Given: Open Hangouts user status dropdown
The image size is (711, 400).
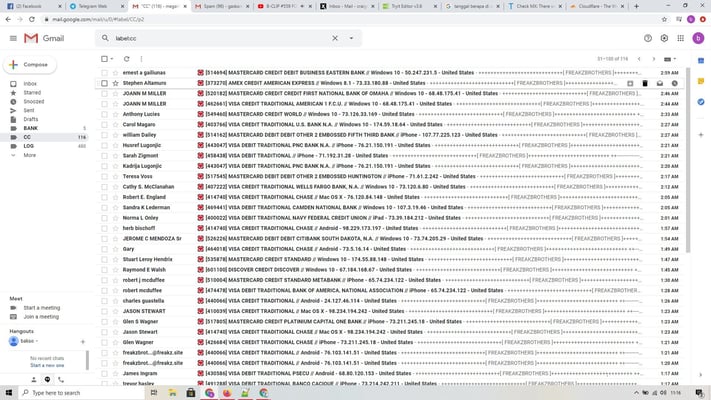Looking at the screenshot, I should point(36,341).
